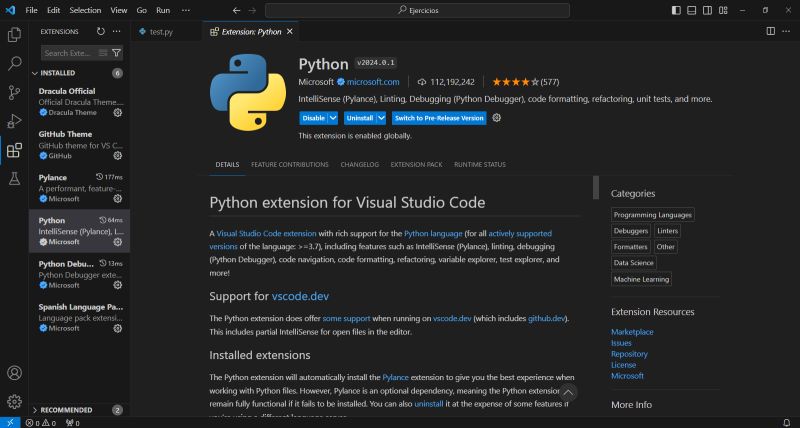Click the Disable button
The image size is (800, 428).
[313, 118]
